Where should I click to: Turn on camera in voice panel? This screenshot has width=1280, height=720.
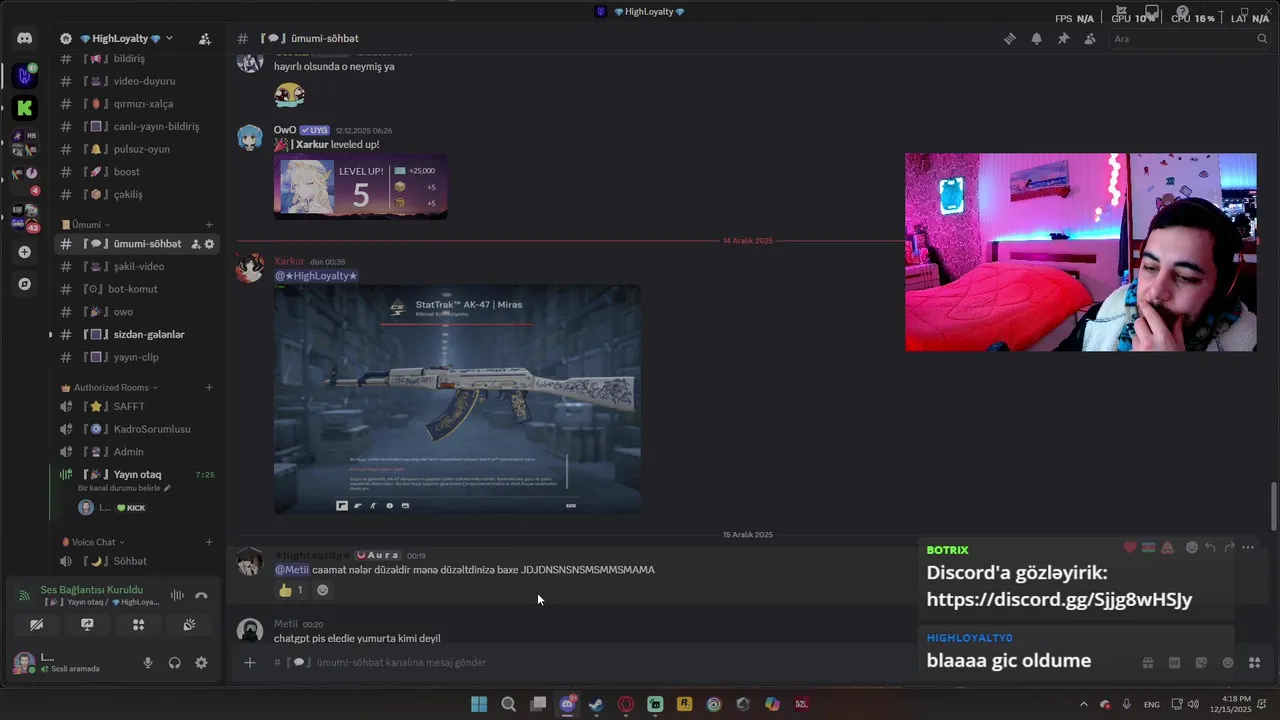(x=36, y=625)
